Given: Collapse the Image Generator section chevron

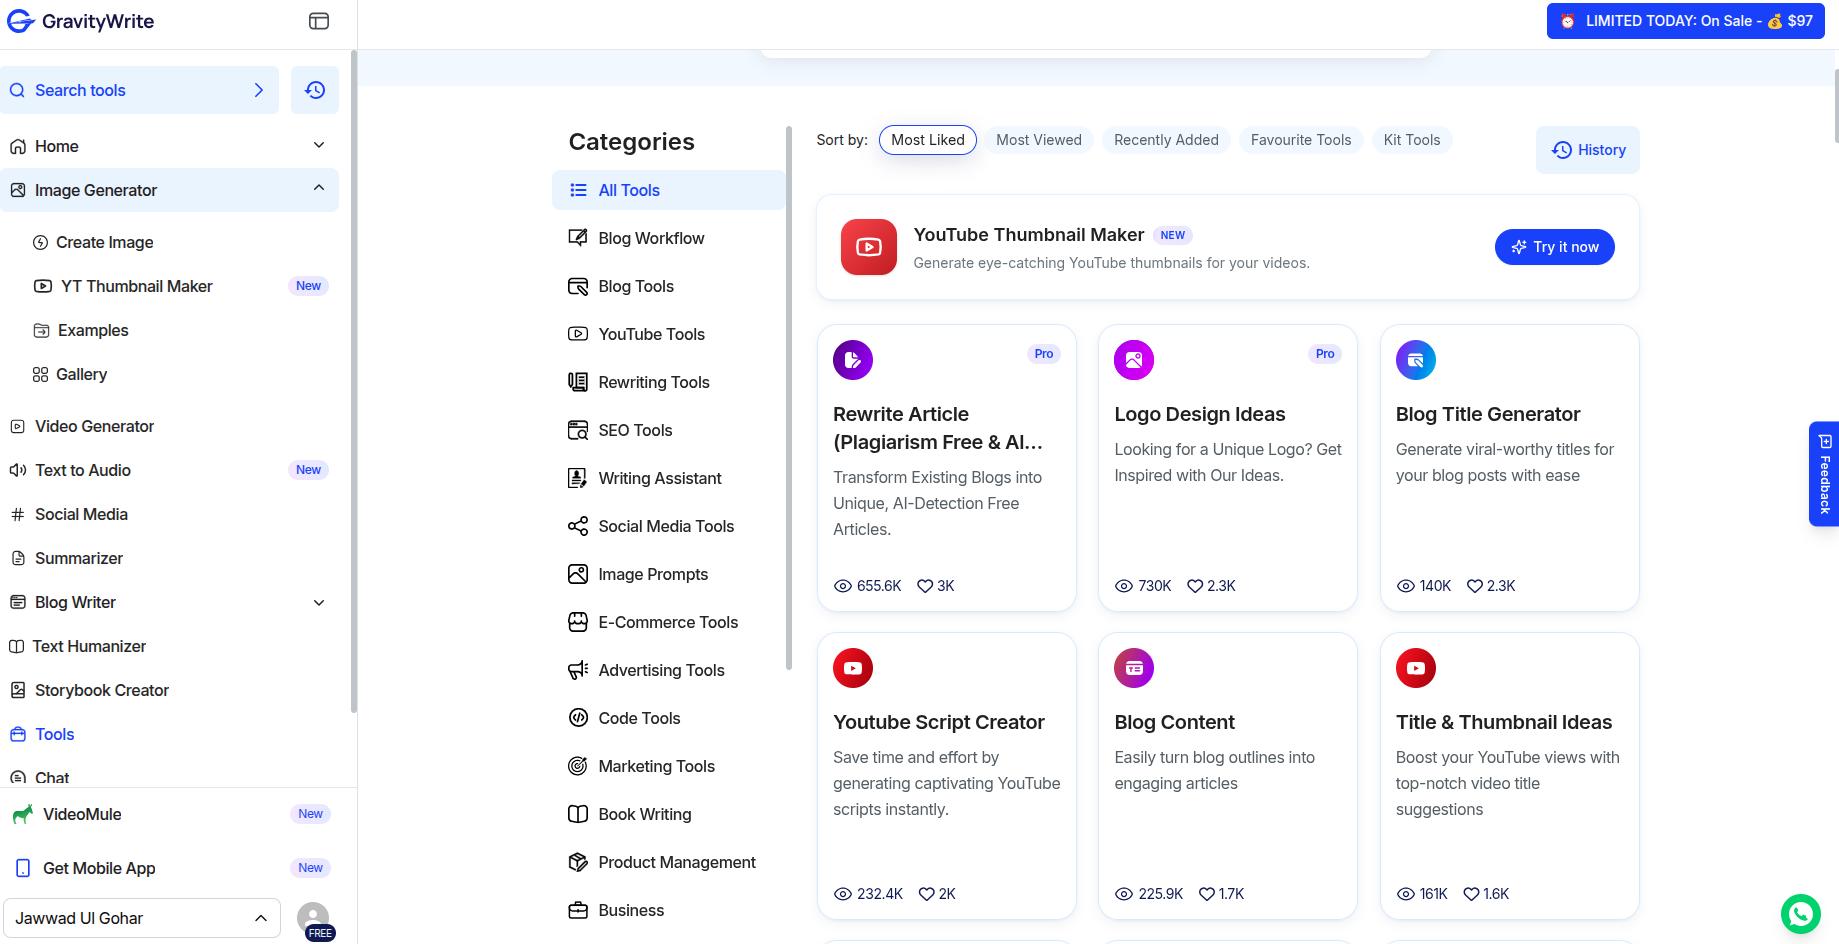Looking at the screenshot, I should (x=319, y=188).
